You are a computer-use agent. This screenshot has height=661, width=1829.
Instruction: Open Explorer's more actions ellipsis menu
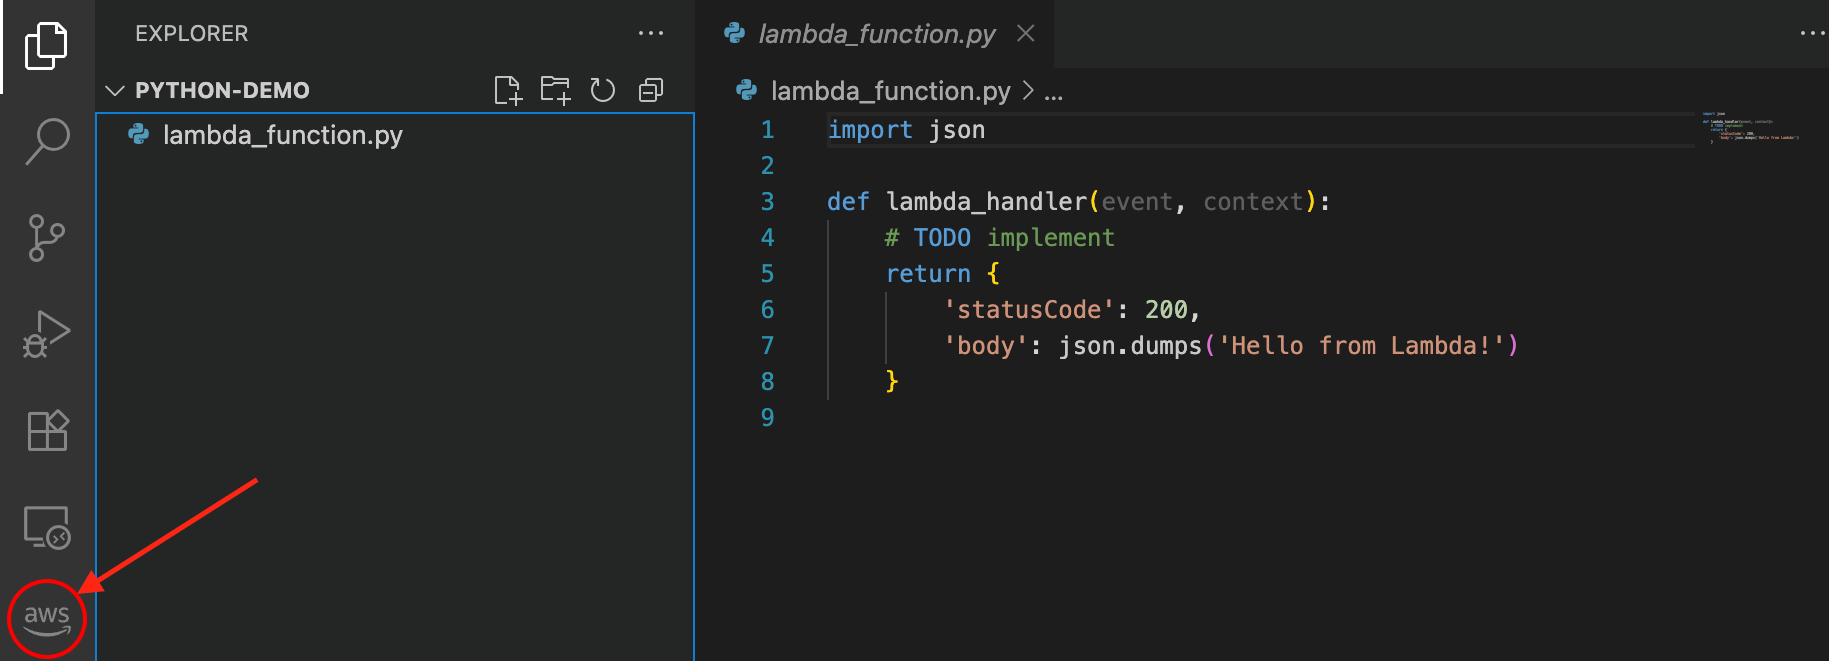651,33
